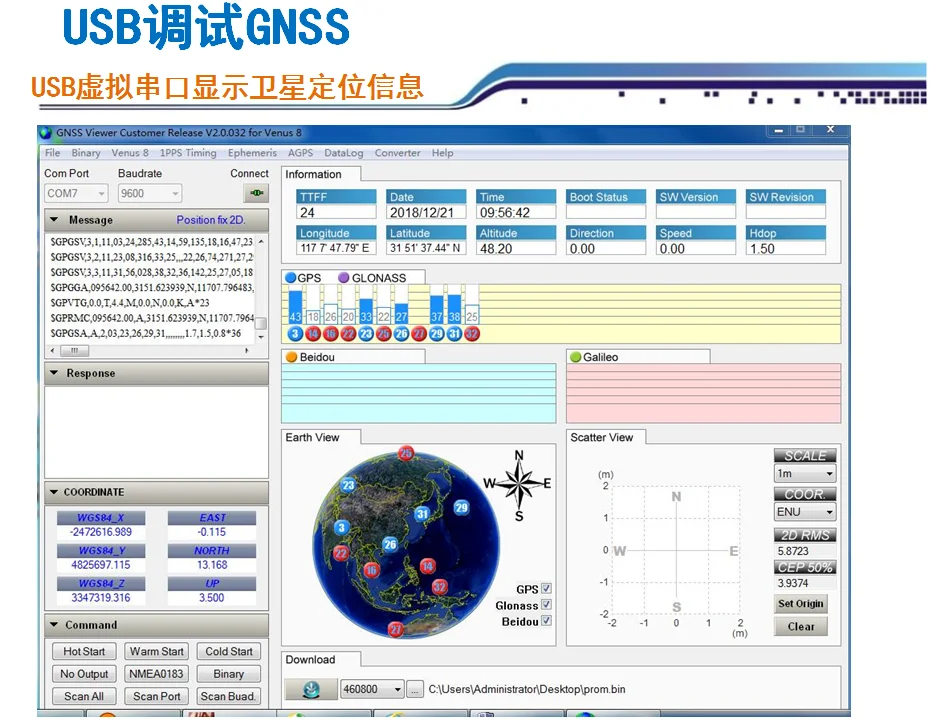The height and width of the screenshot is (722, 939).
Task: Click satellite 23 on the Earth View globe
Action: 349,485
